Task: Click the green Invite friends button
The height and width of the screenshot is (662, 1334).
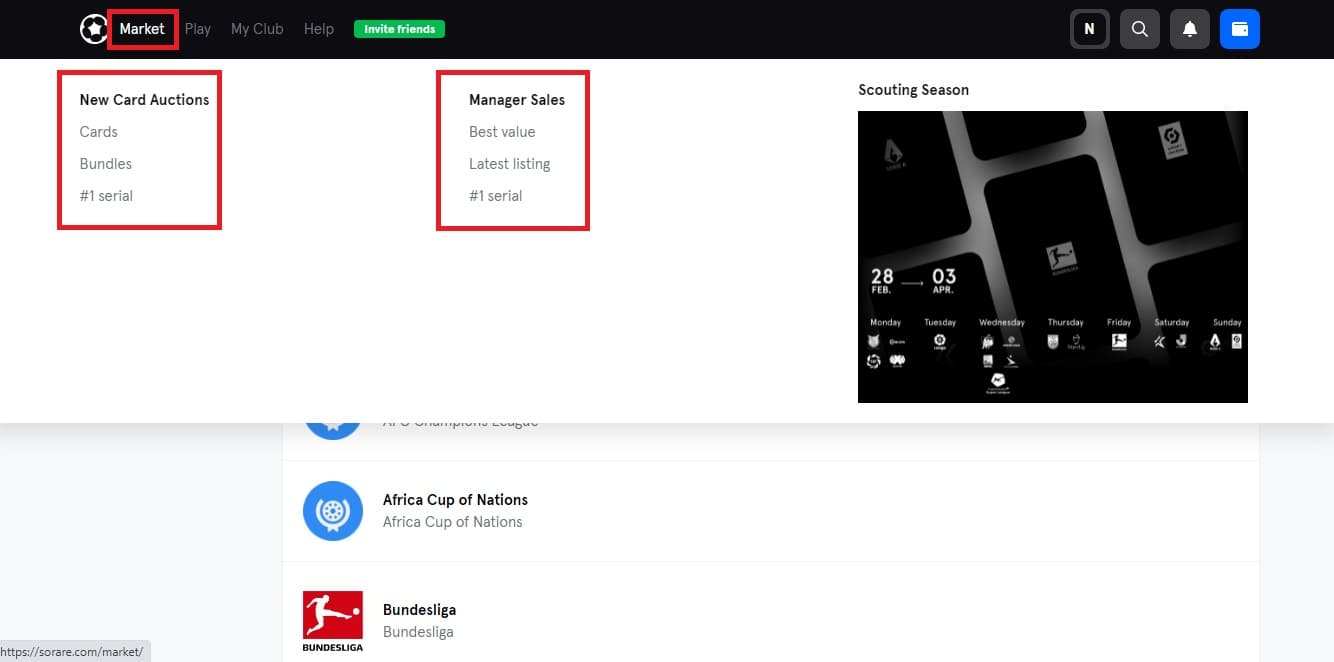Action: coord(399,29)
